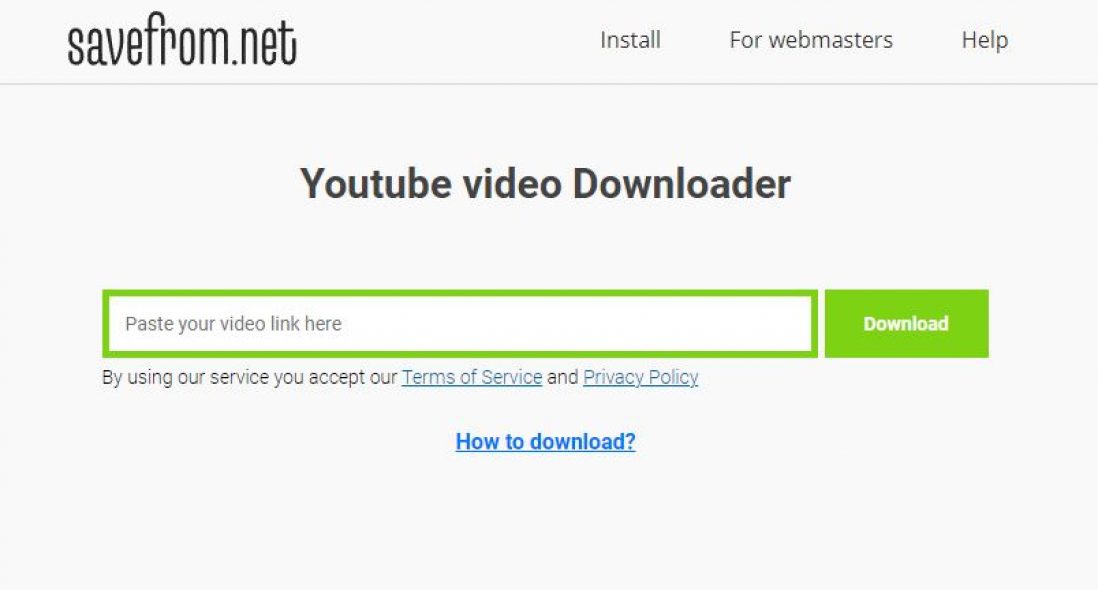Screen dimensions: 1098x590
Task: Return home via savefrom.net site logo
Action: [182, 40]
